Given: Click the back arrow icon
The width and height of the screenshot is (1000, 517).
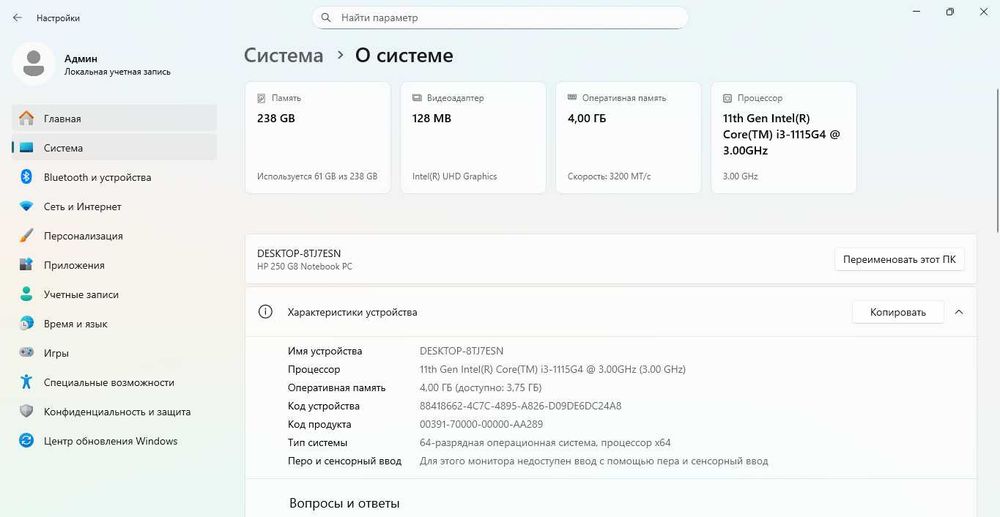Looking at the screenshot, I should (x=16, y=18).
